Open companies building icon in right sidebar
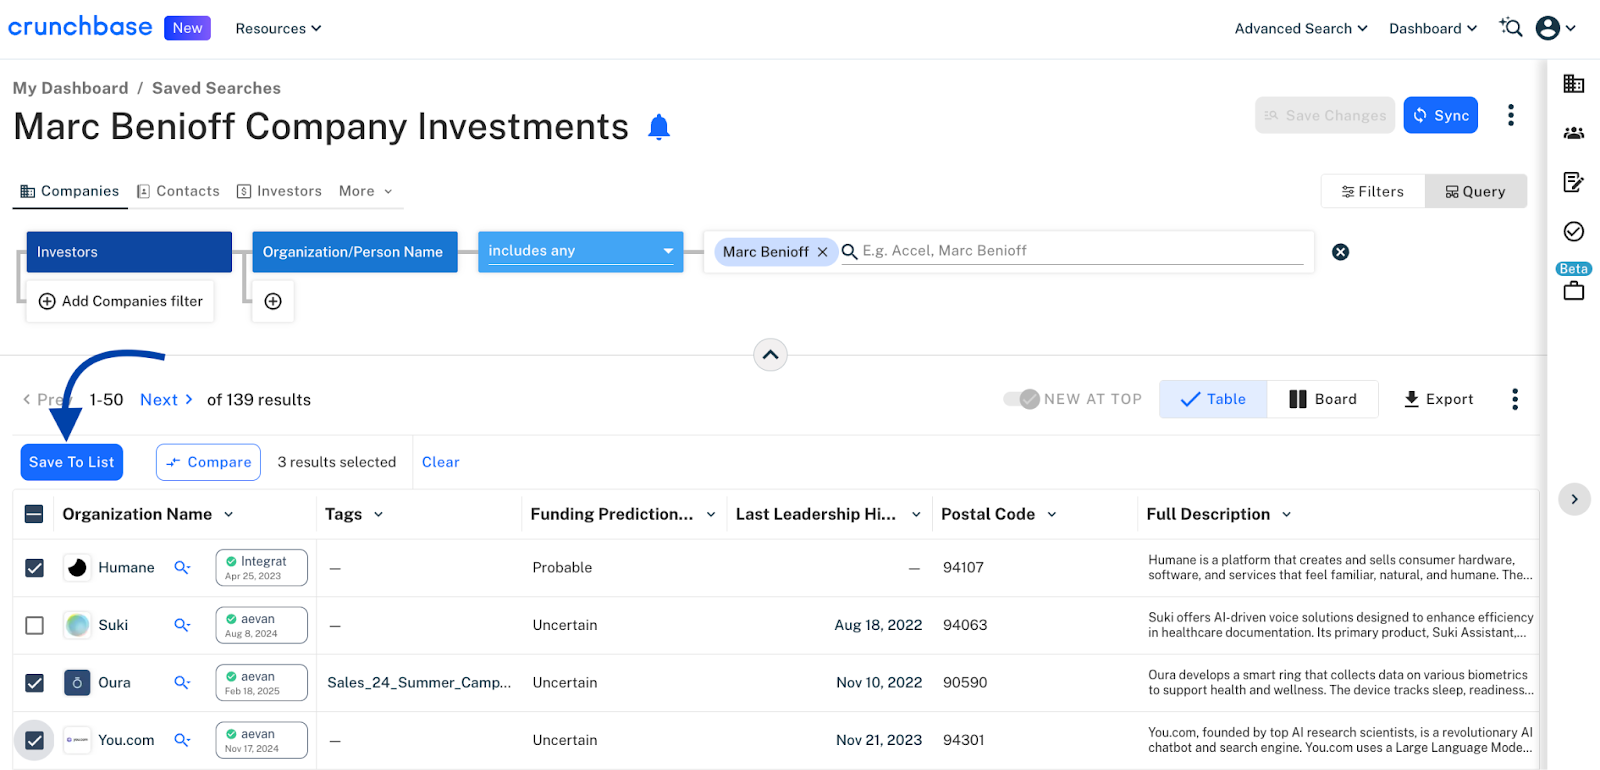This screenshot has height=770, width=1600. tap(1574, 83)
